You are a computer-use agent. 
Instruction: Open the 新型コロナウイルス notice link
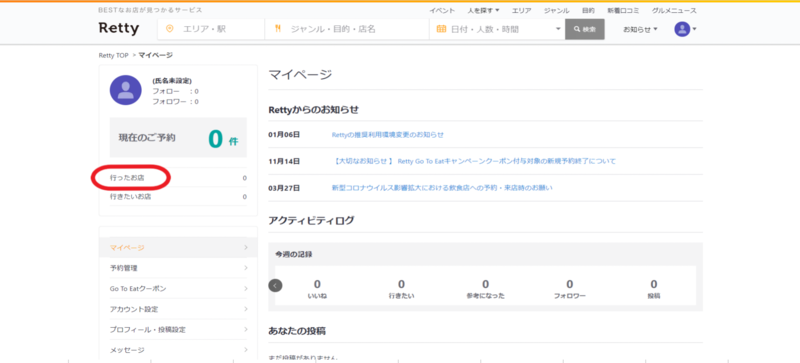coord(442,188)
